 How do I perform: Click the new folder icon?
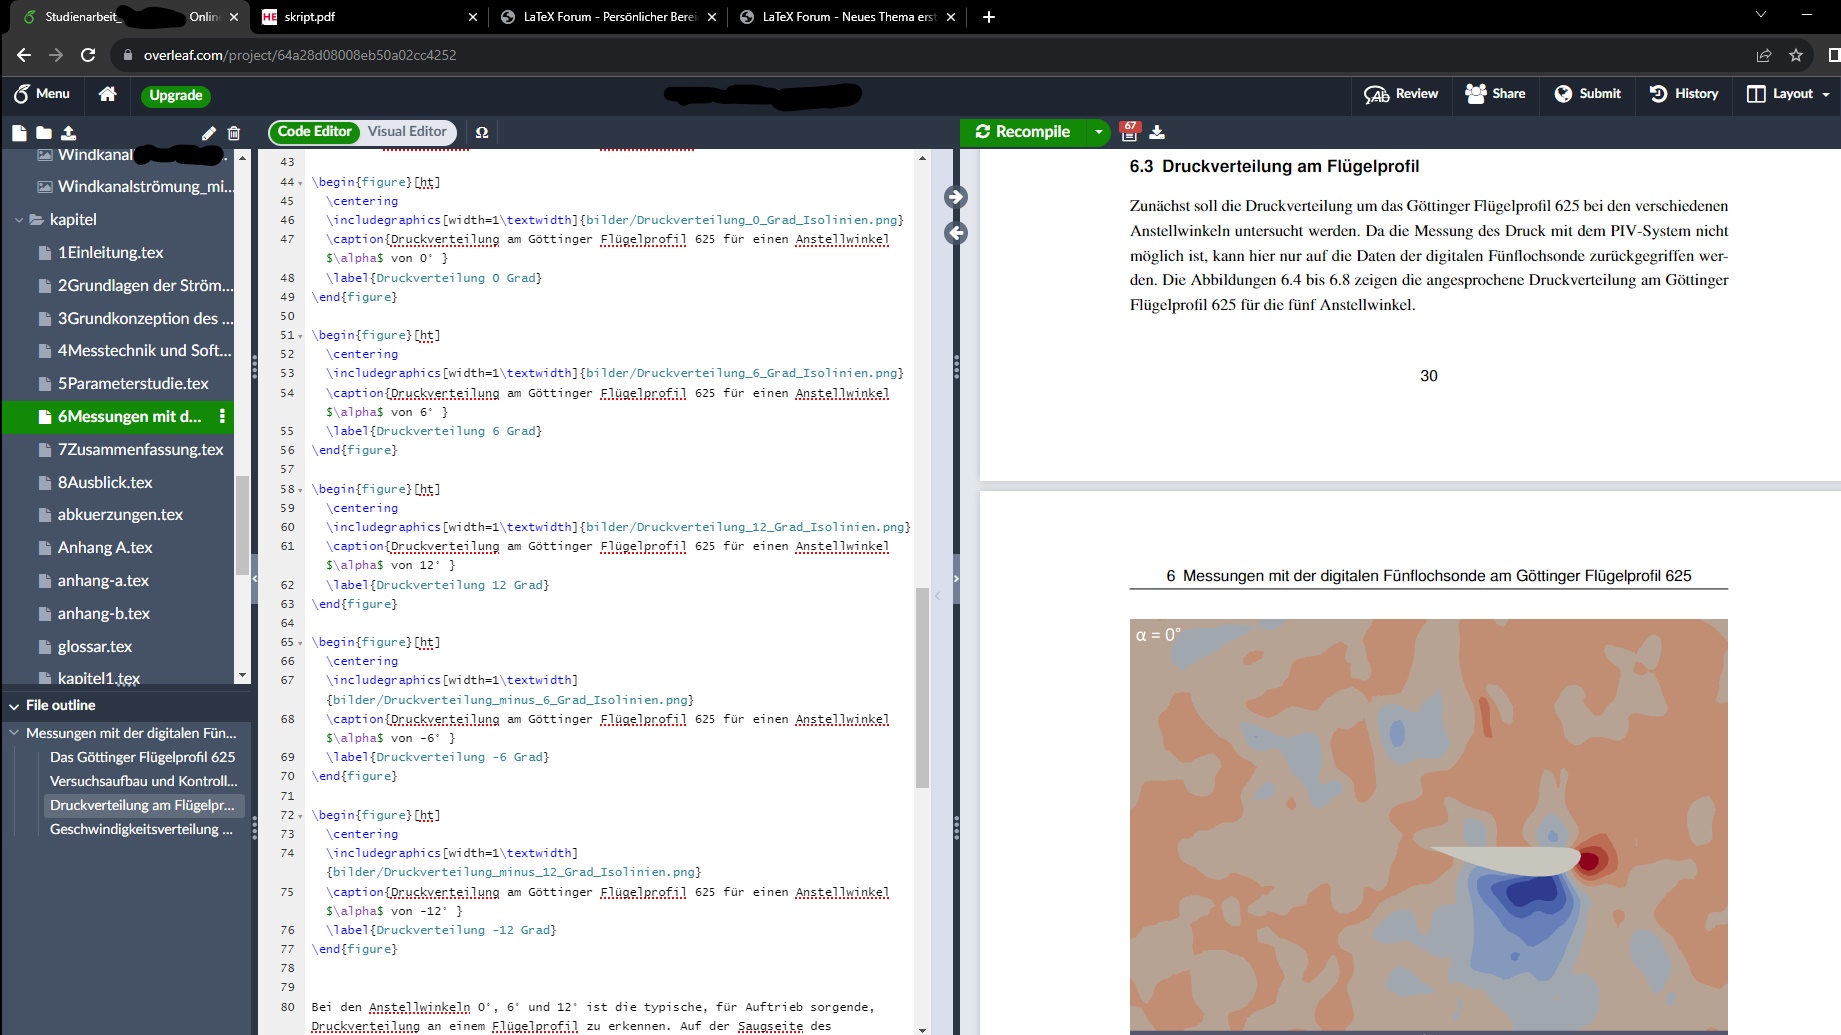[x=44, y=133]
